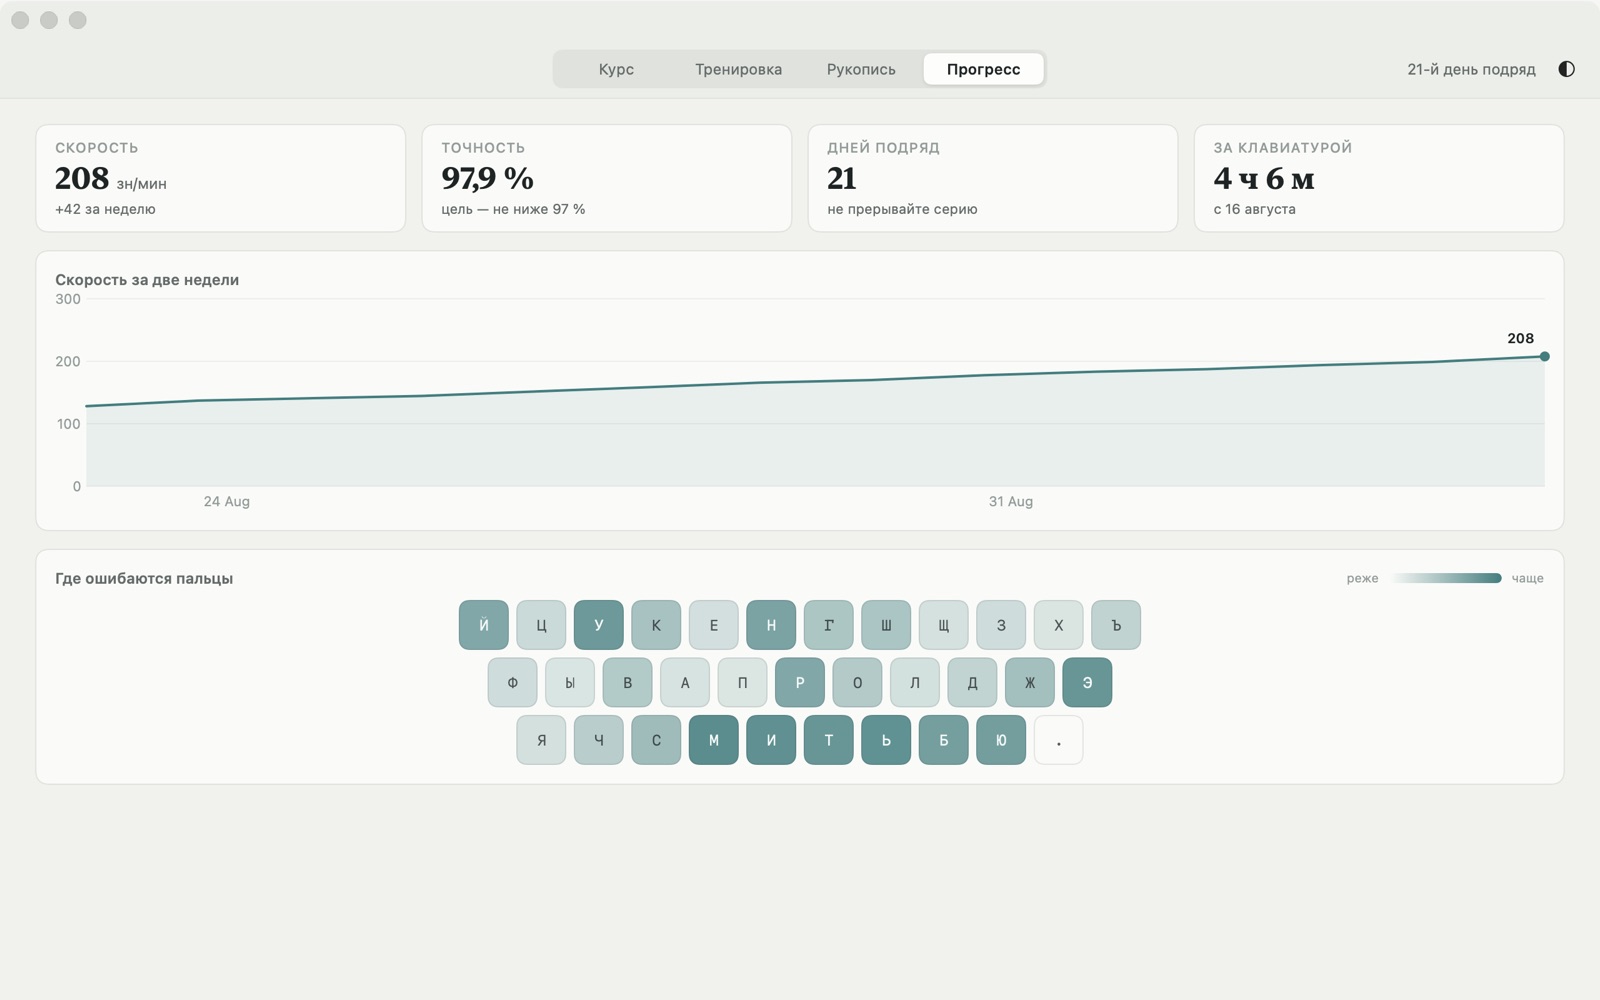Click the Ь key tile
The image size is (1600, 1000).
tap(886, 740)
